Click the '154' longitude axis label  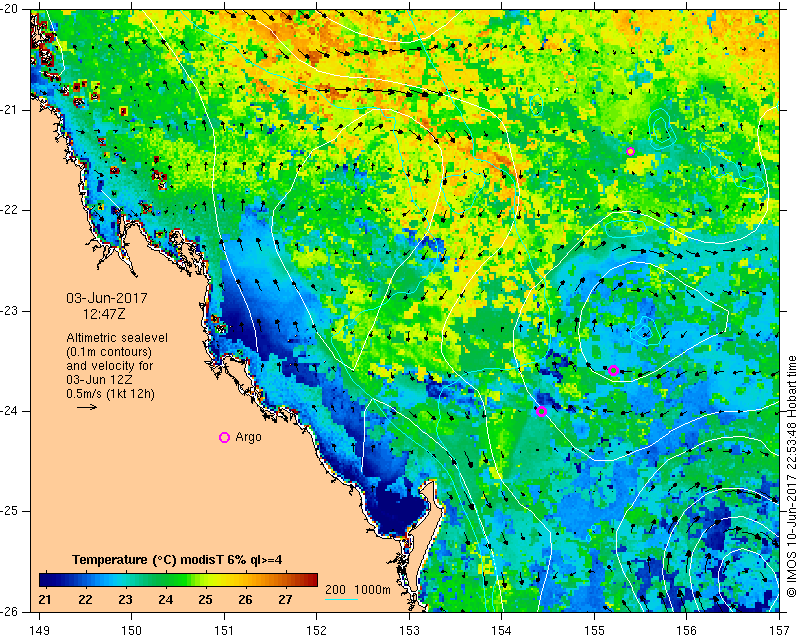coord(502,631)
